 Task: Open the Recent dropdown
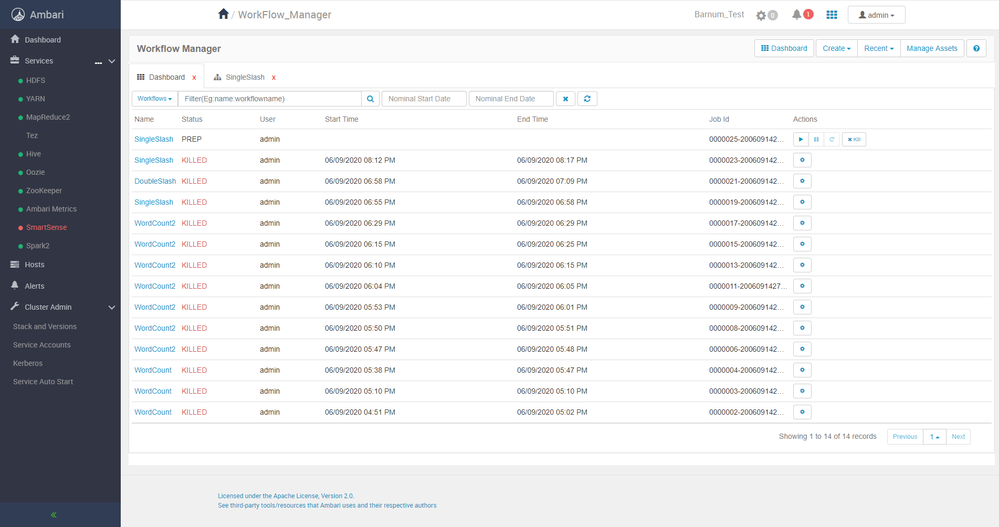pyautogui.click(x=879, y=48)
